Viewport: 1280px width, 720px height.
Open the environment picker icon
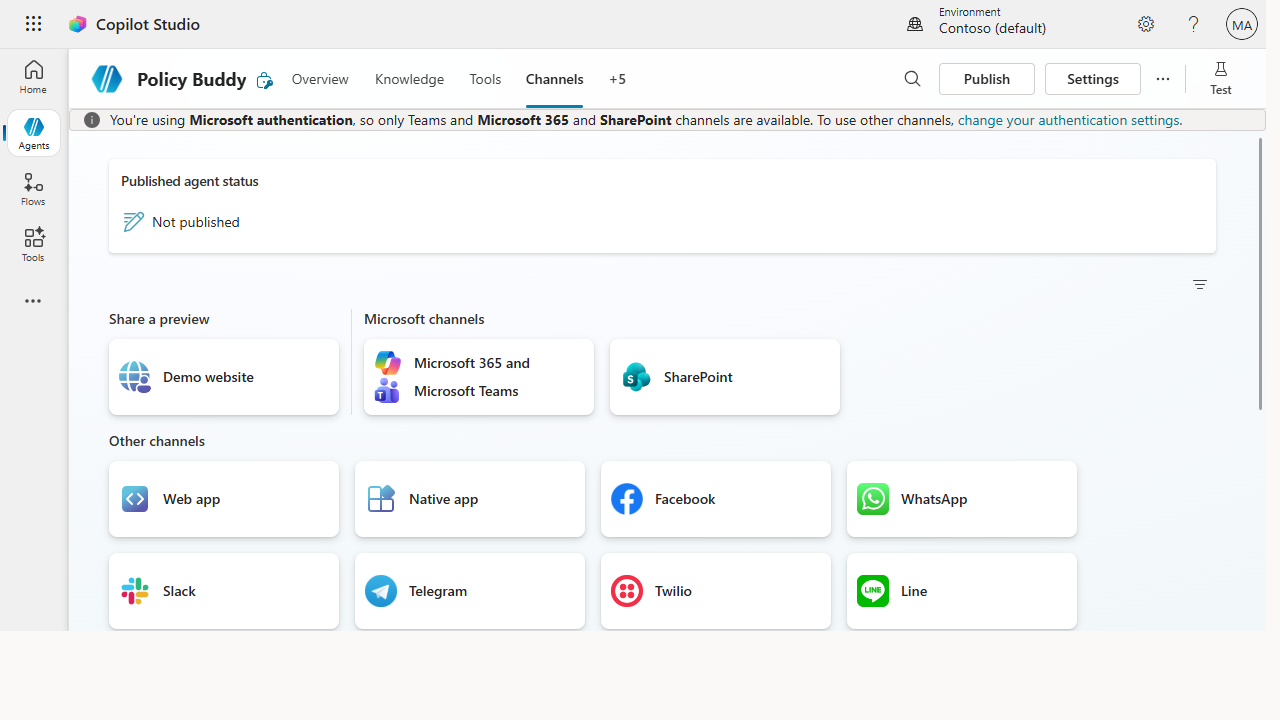coord(915,24)
